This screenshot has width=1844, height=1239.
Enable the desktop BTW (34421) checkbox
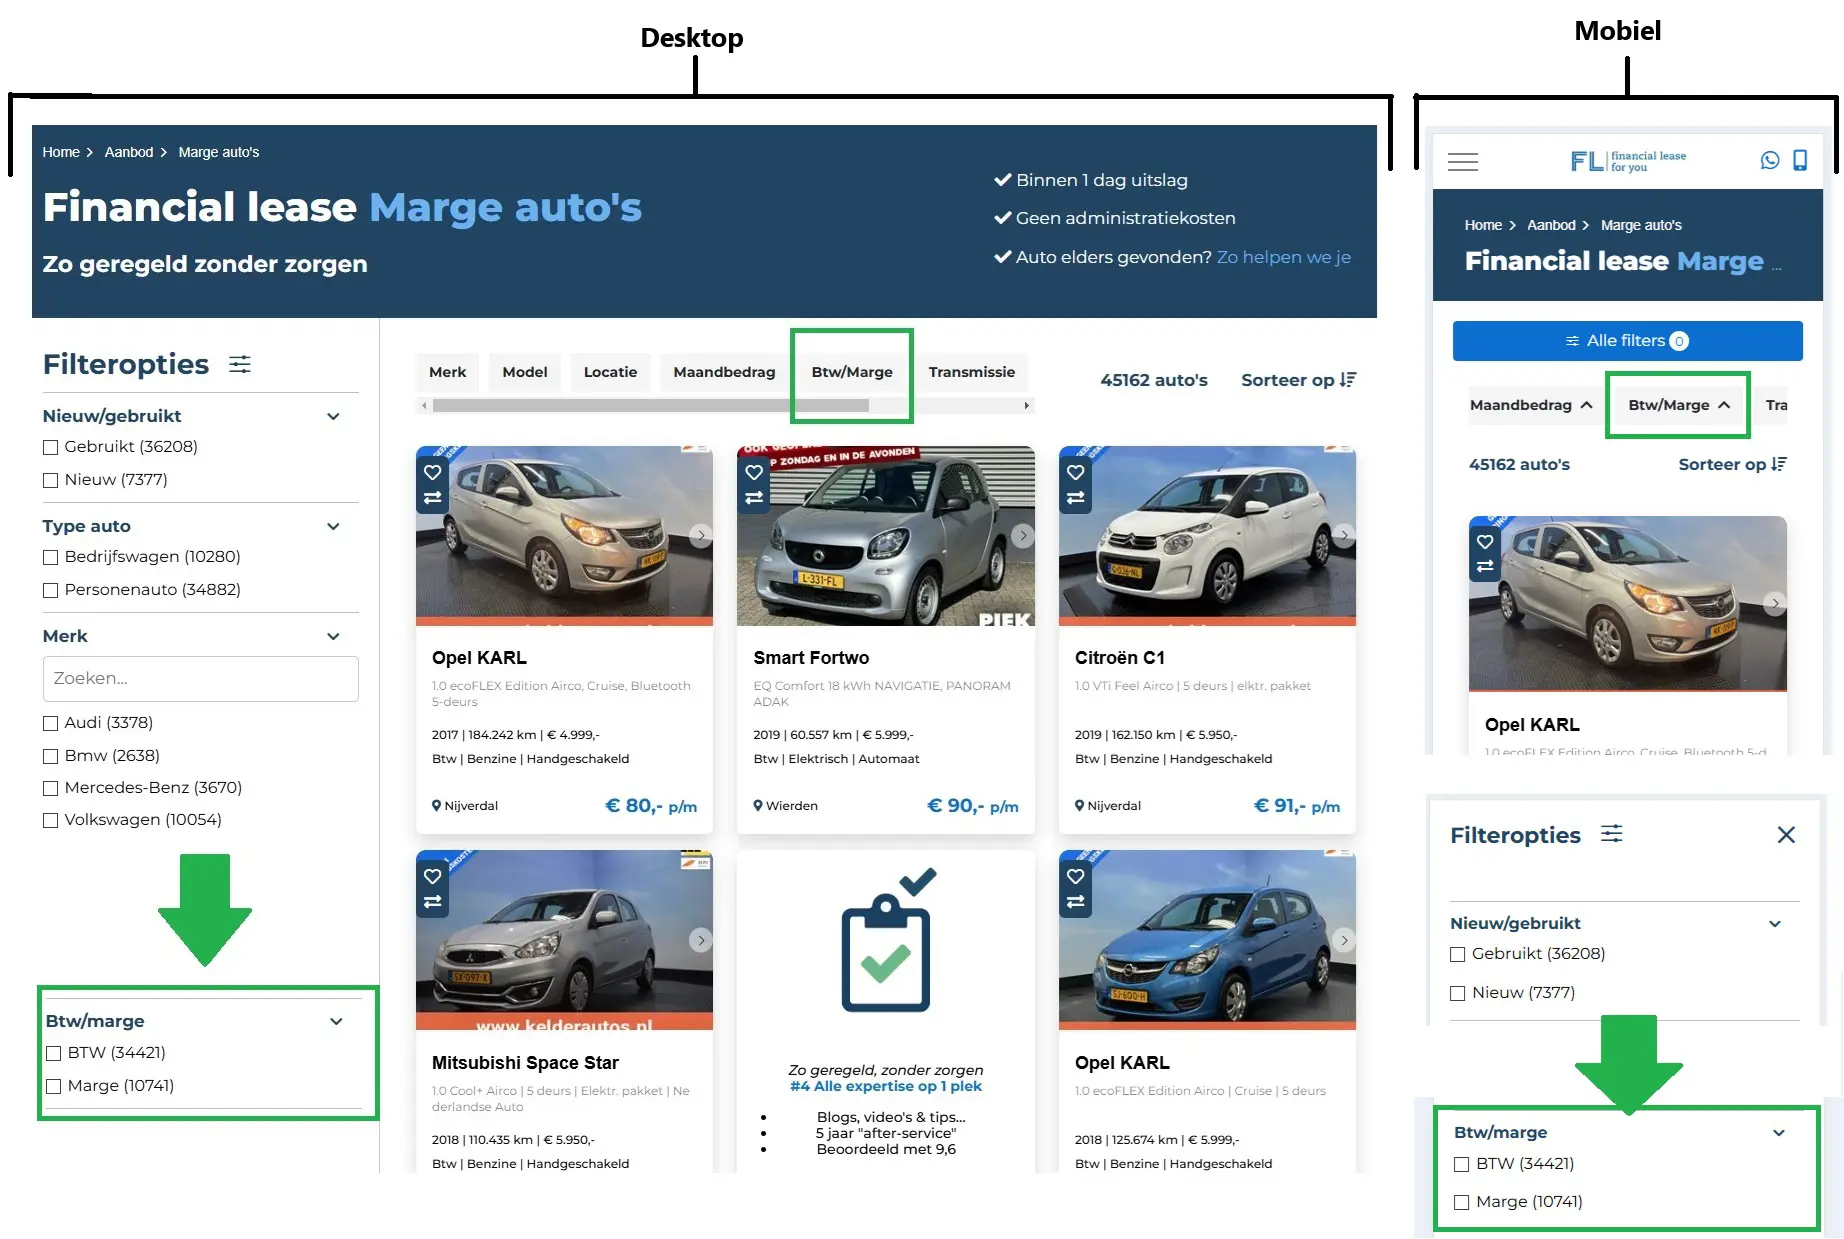(x=54, y=1054)
